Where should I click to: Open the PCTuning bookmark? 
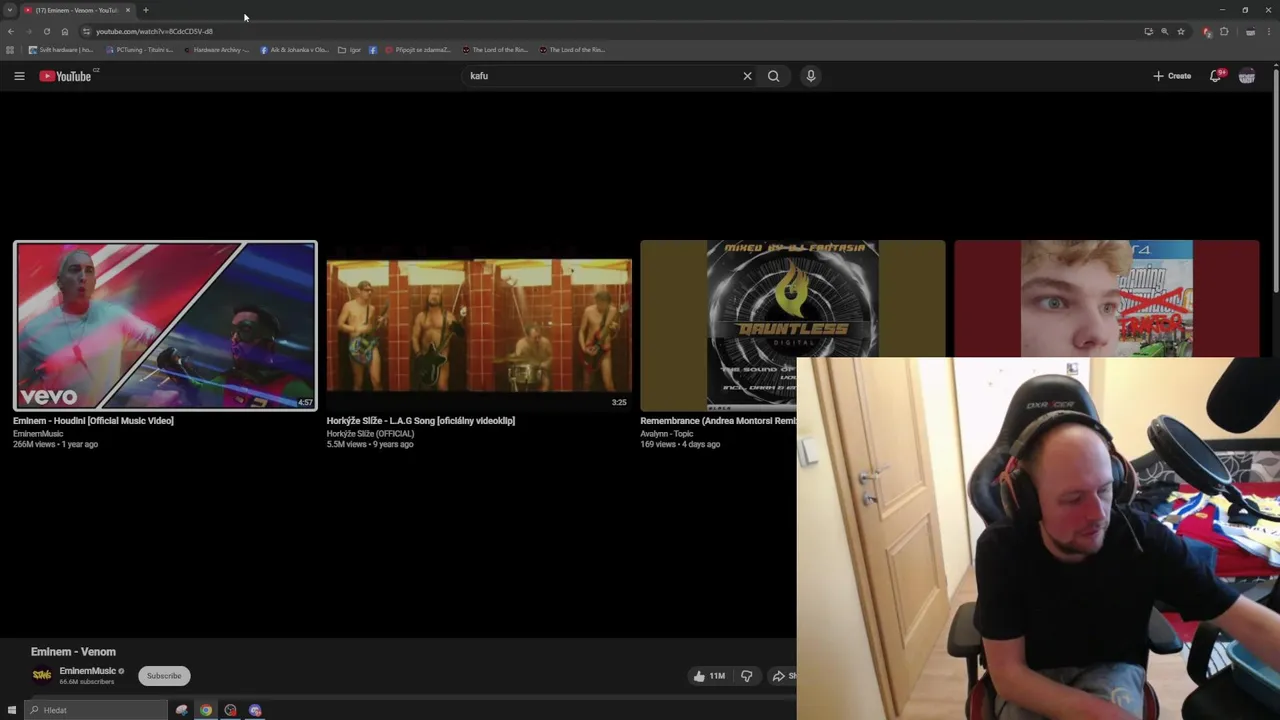[x=139, y=50]
